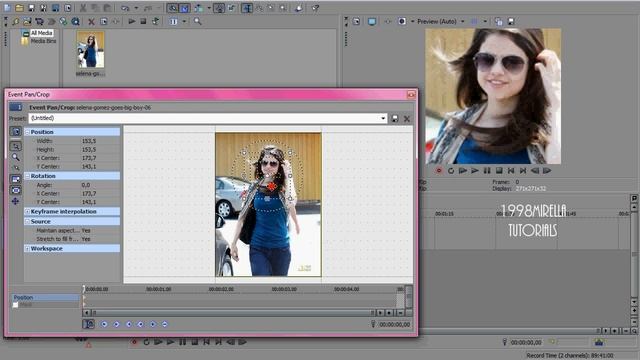640x360 pixels.
Task: Create a new project from main toolbar
Action: point(7,8)
